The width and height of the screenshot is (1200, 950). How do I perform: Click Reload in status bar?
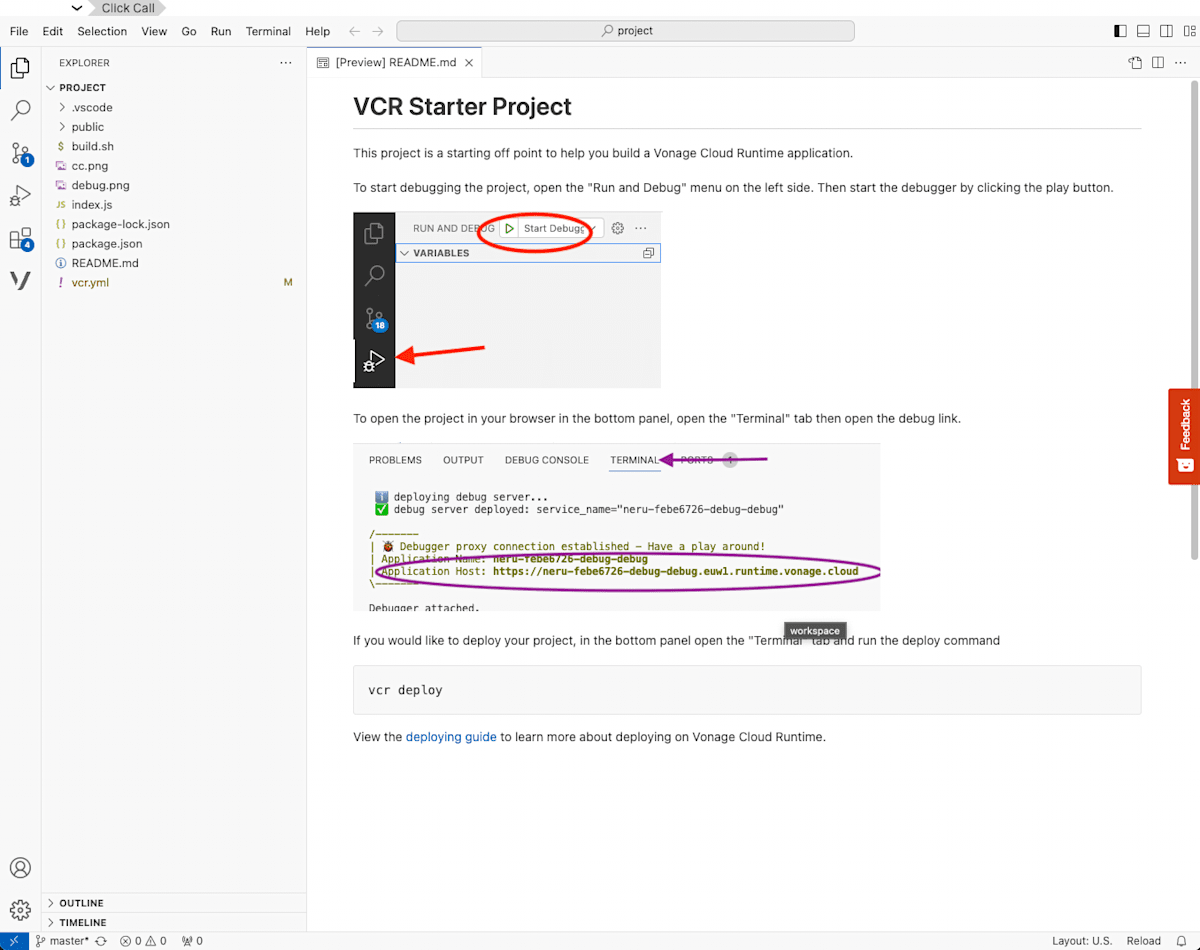[x=1144, y=941]
